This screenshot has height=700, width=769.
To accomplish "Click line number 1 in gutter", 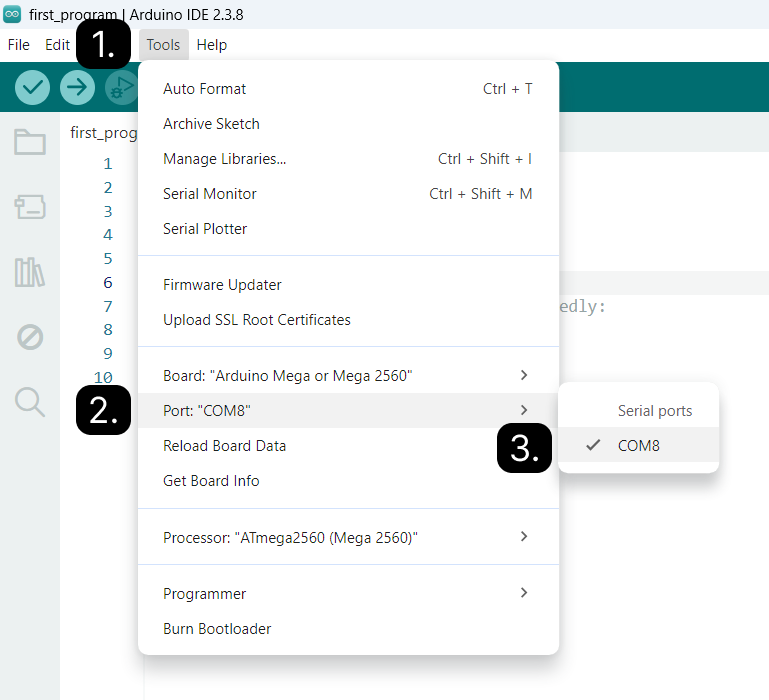I will 108,163.
